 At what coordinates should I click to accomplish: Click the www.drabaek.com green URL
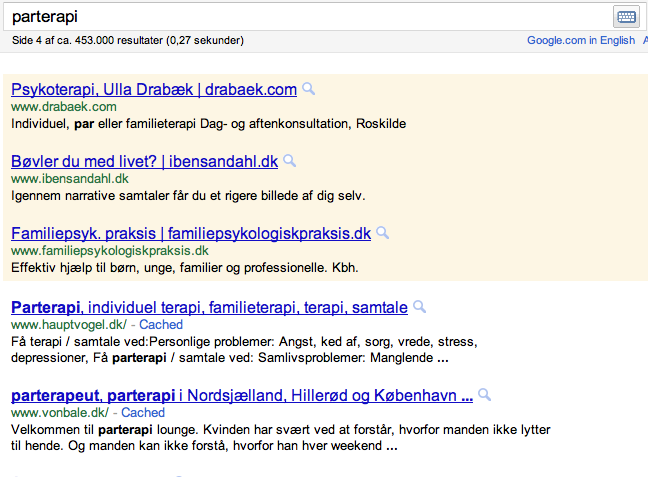coord(64,106)
